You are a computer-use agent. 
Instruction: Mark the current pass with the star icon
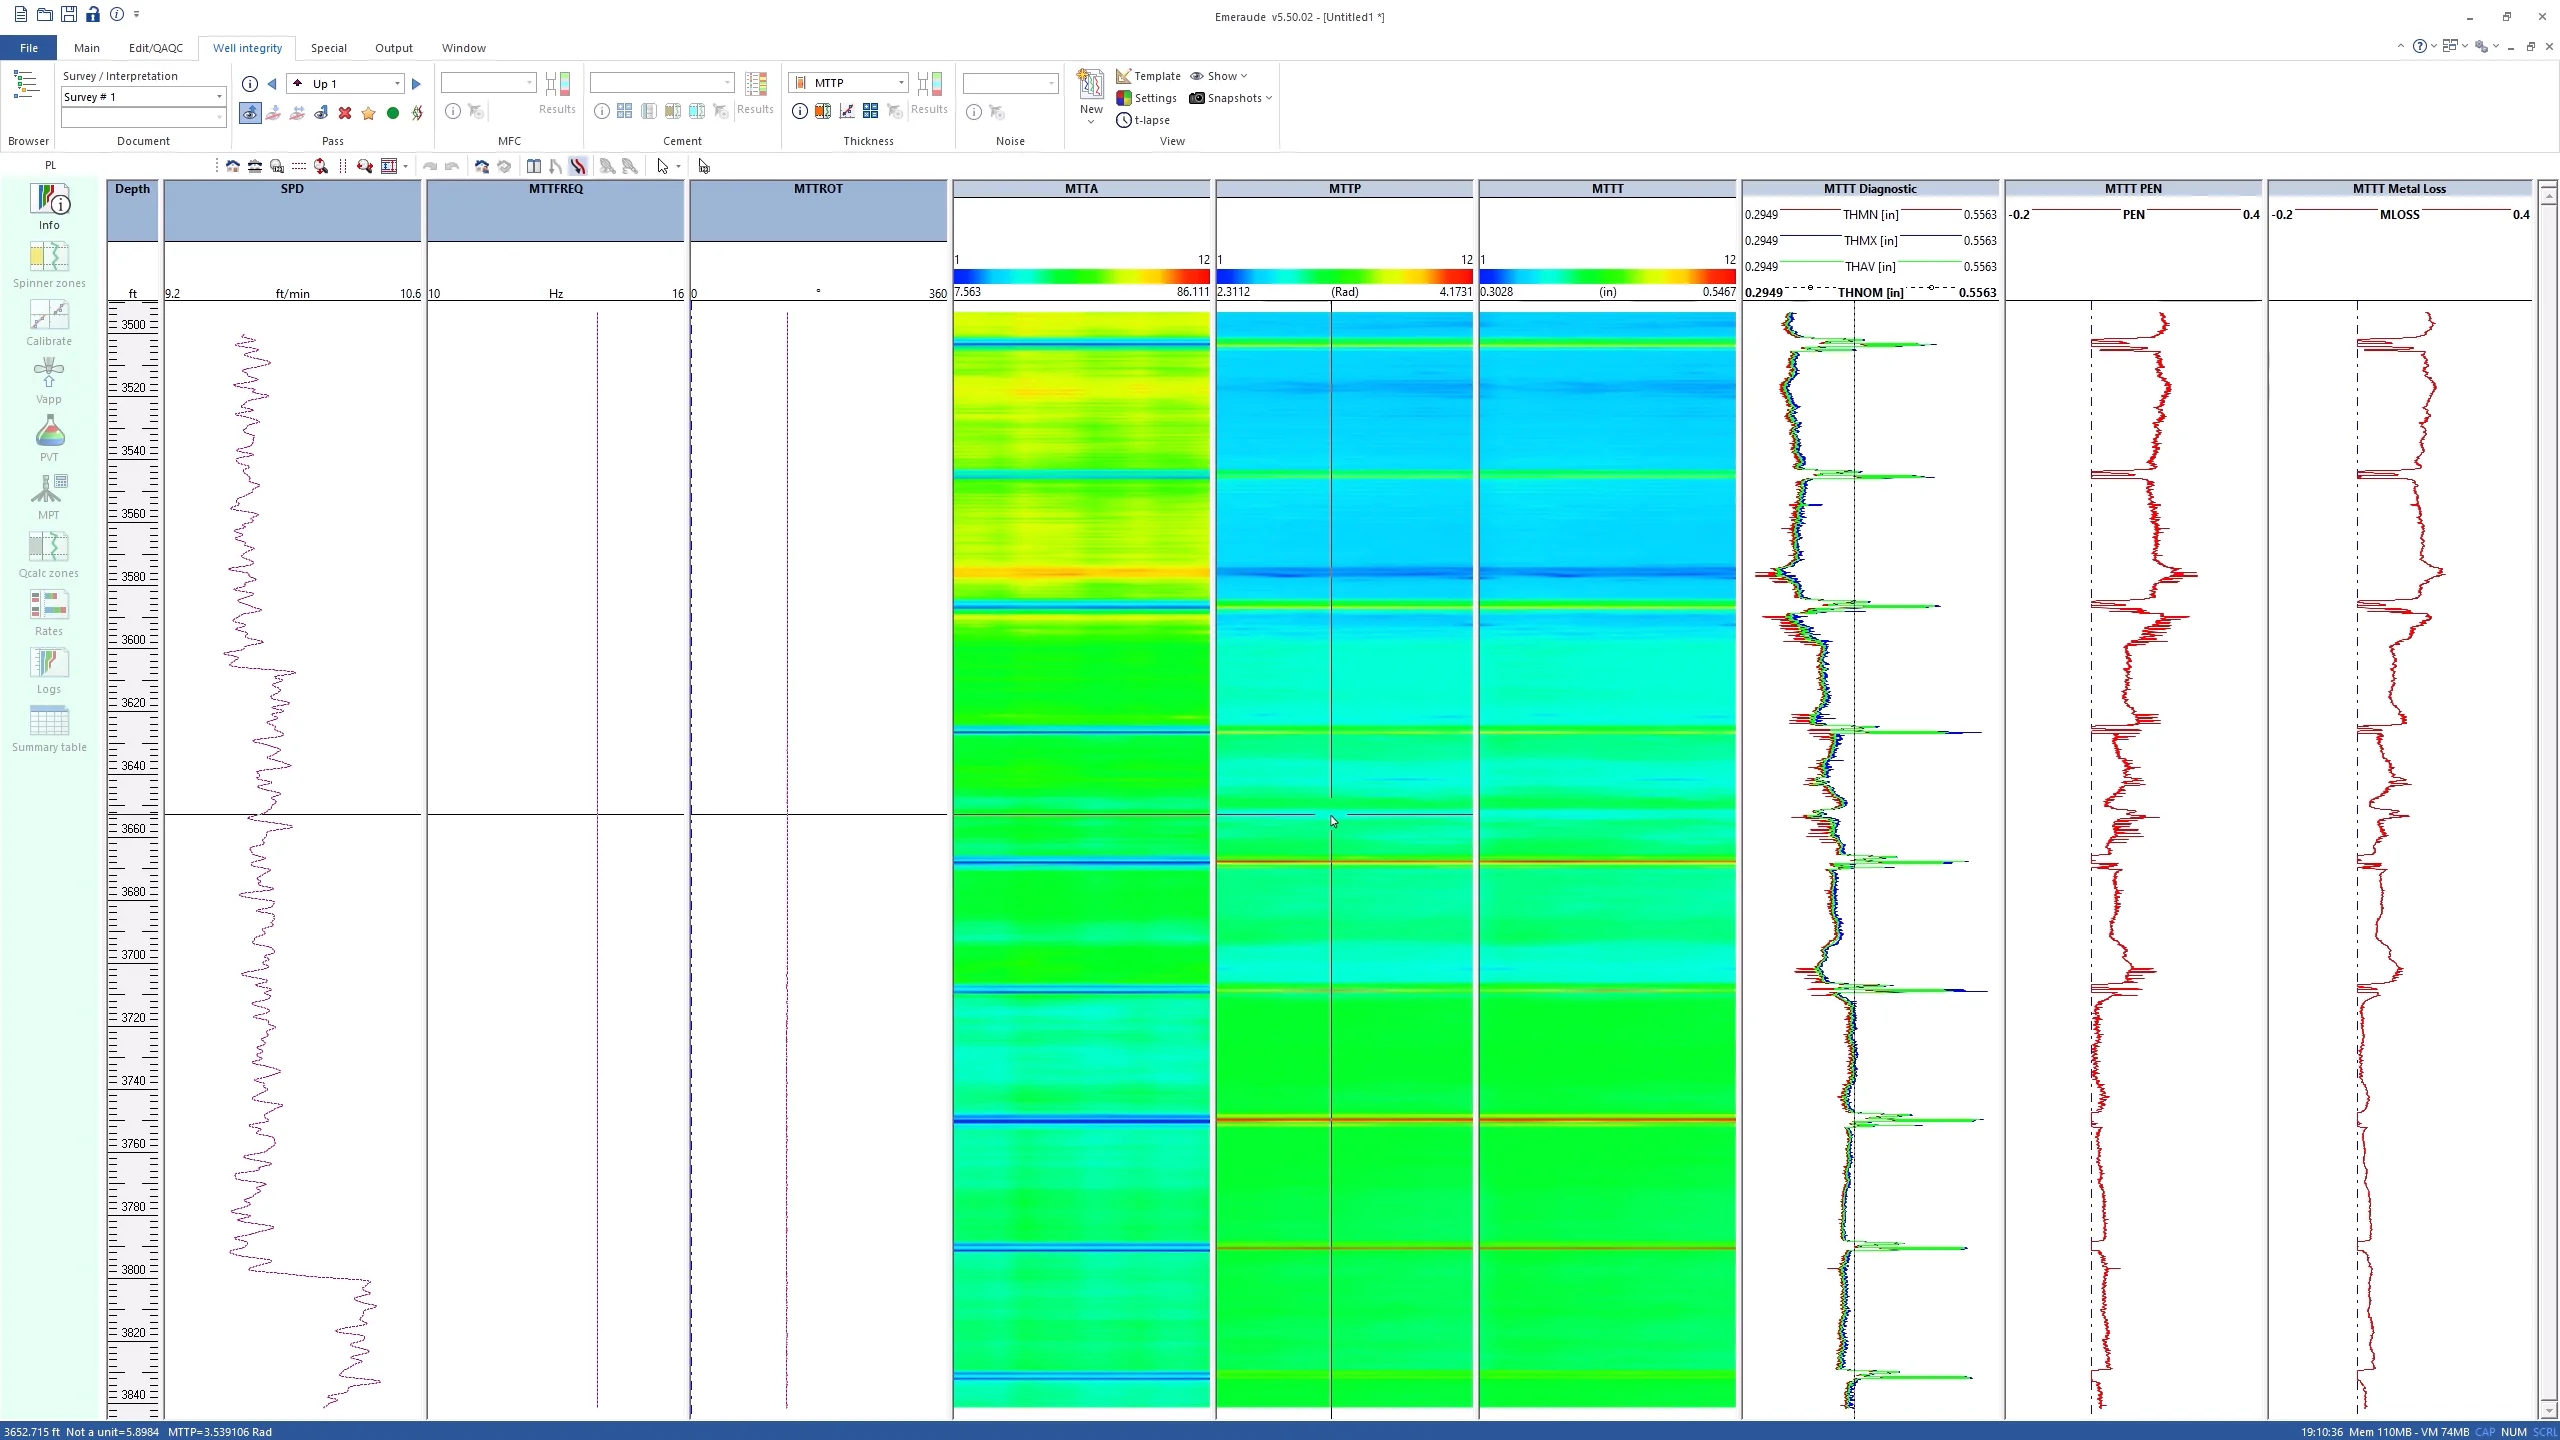click(368, 113)
